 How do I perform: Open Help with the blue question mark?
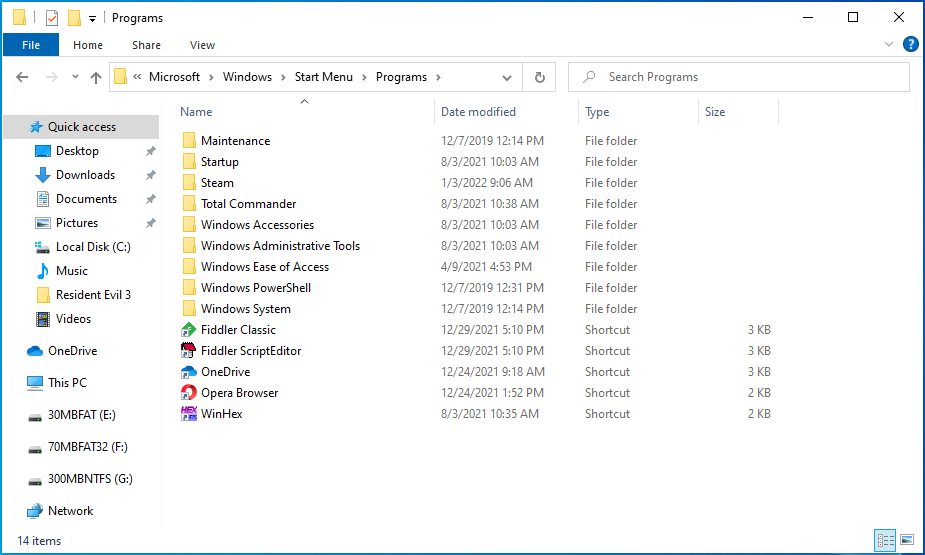pos(910,45)
